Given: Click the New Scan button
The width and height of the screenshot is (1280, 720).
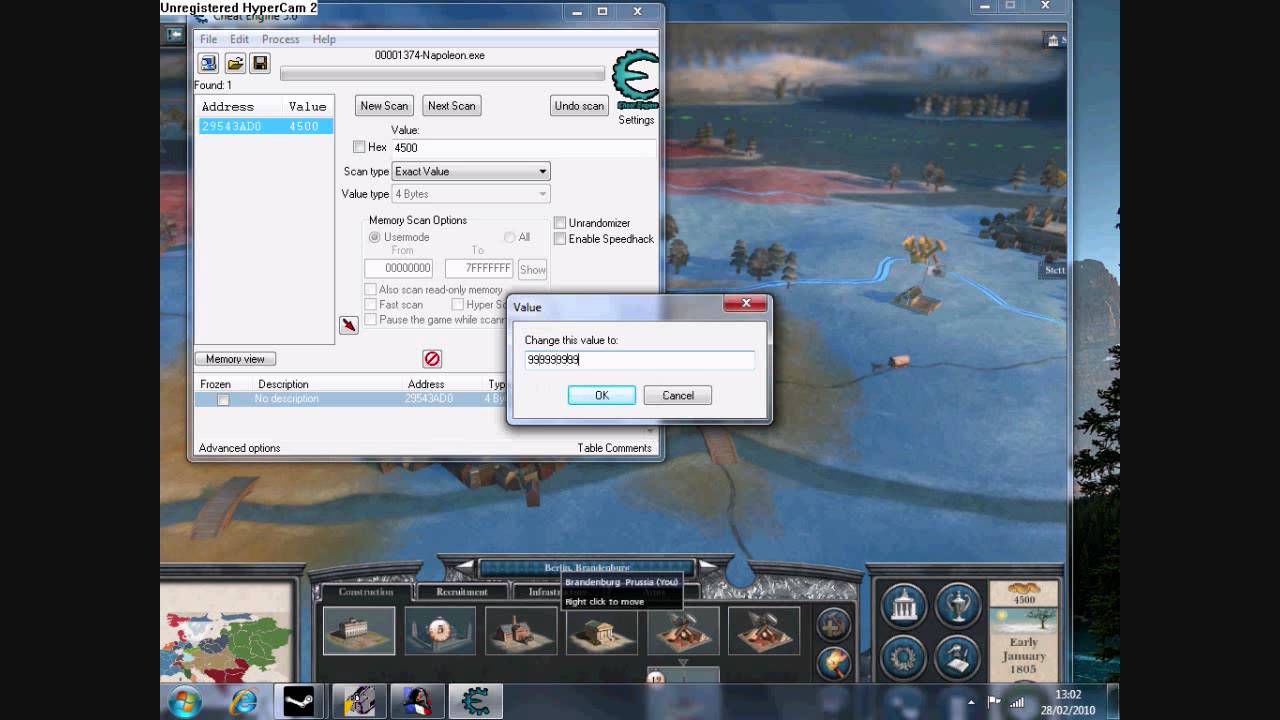Looking at the screenshot, I should tap(384, 106).
